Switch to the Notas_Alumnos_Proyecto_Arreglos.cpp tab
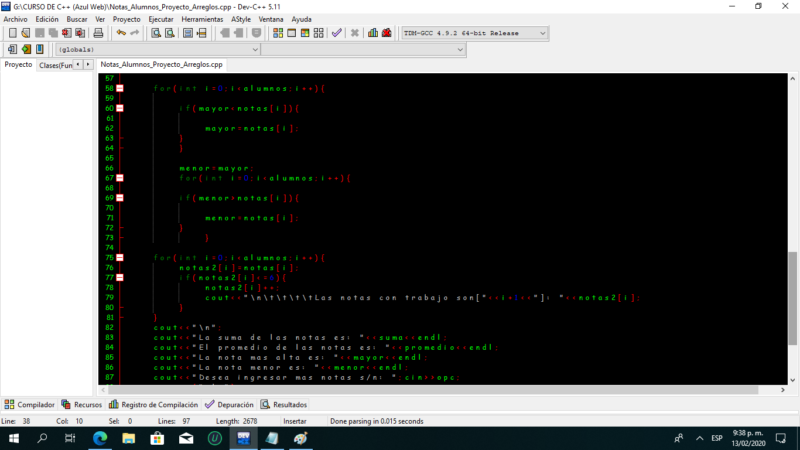Screen dimensions: 800x450 [x=161, y=64]
